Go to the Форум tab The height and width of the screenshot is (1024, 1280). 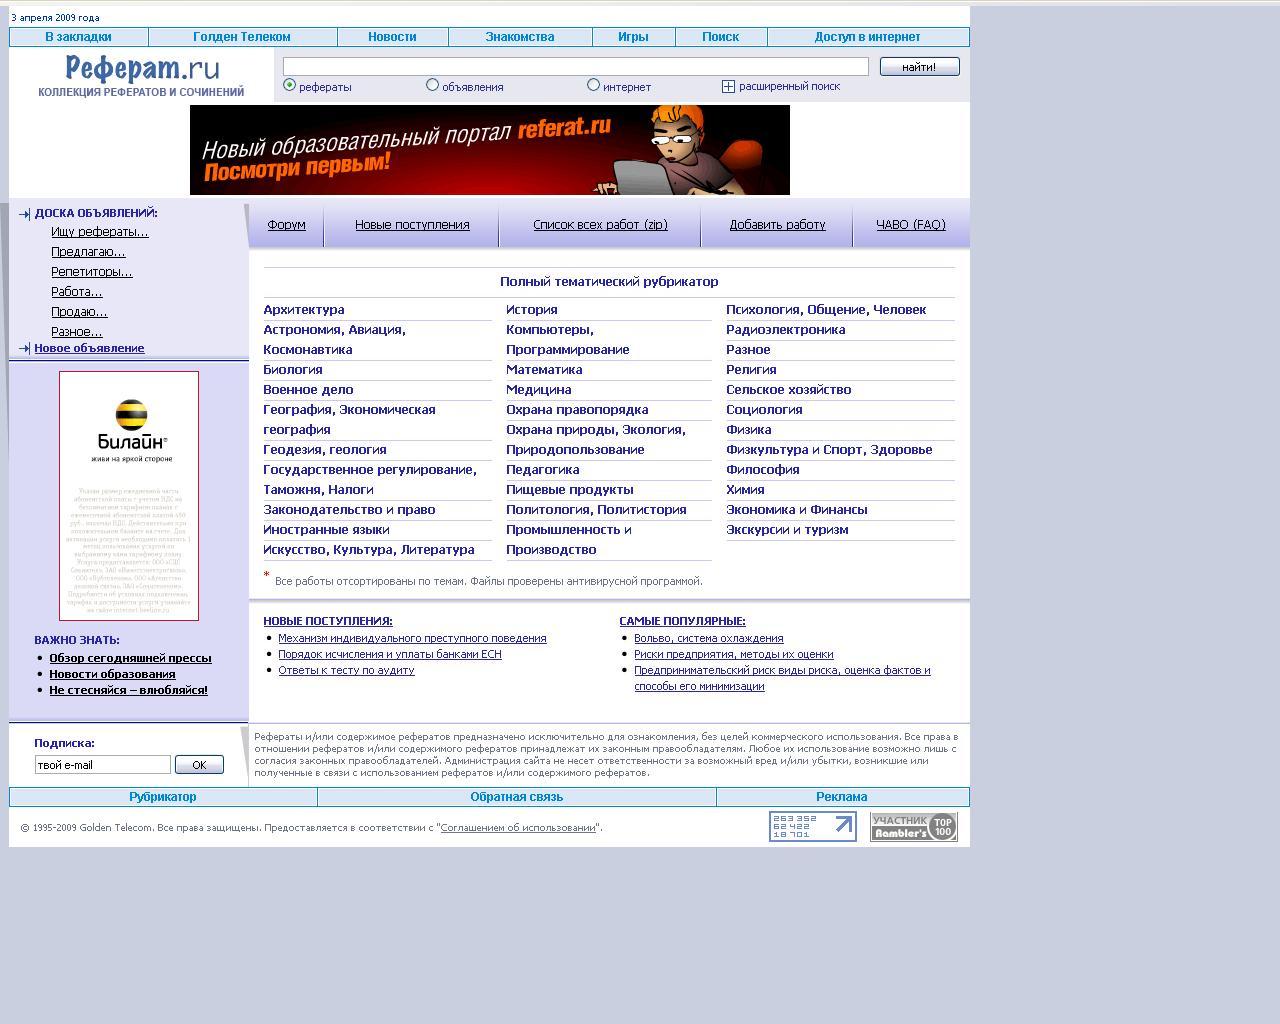pos(287,225)
